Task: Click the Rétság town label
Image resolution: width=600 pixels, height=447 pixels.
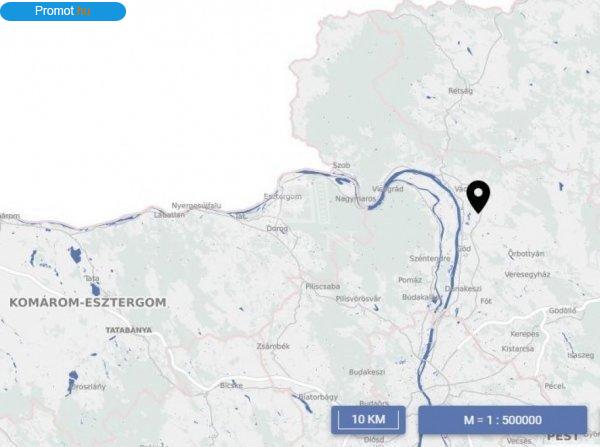Action: pos(461,91)
